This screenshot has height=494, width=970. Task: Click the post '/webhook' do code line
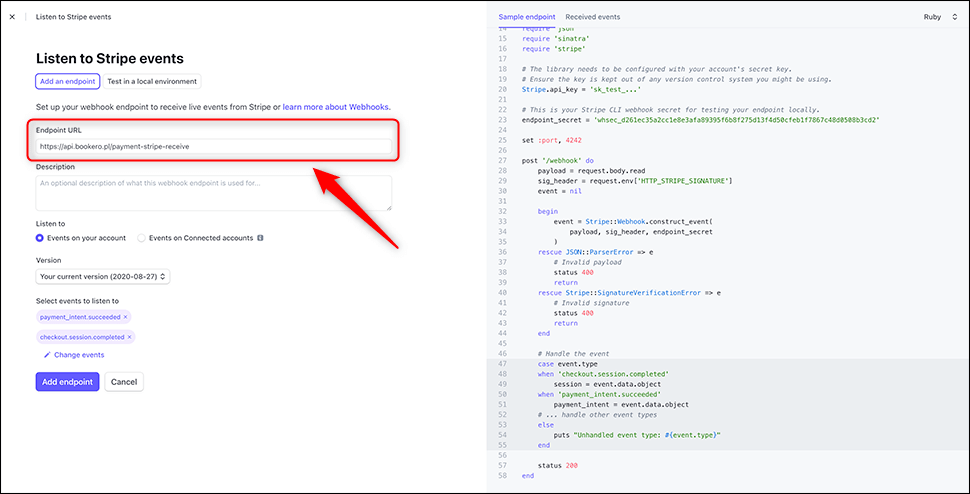point(557,160)
